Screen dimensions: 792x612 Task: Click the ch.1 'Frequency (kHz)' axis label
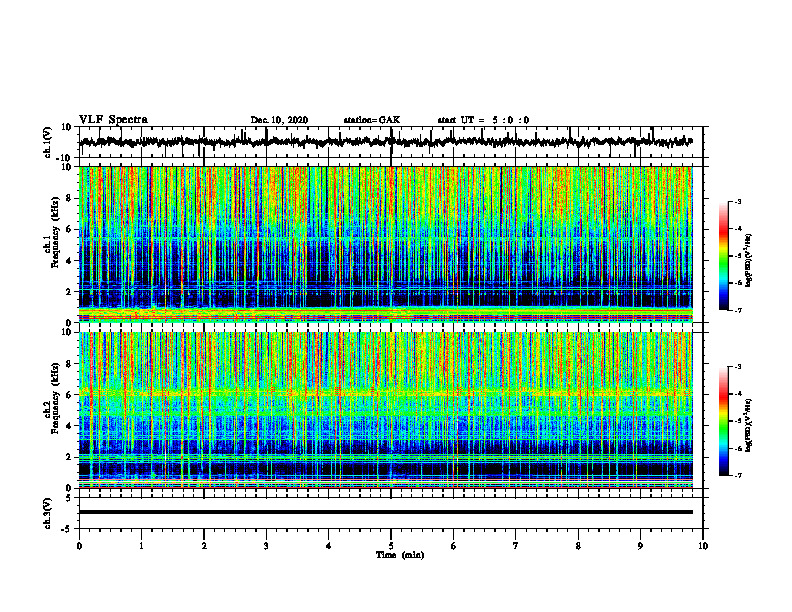click(x=56, y=233)
